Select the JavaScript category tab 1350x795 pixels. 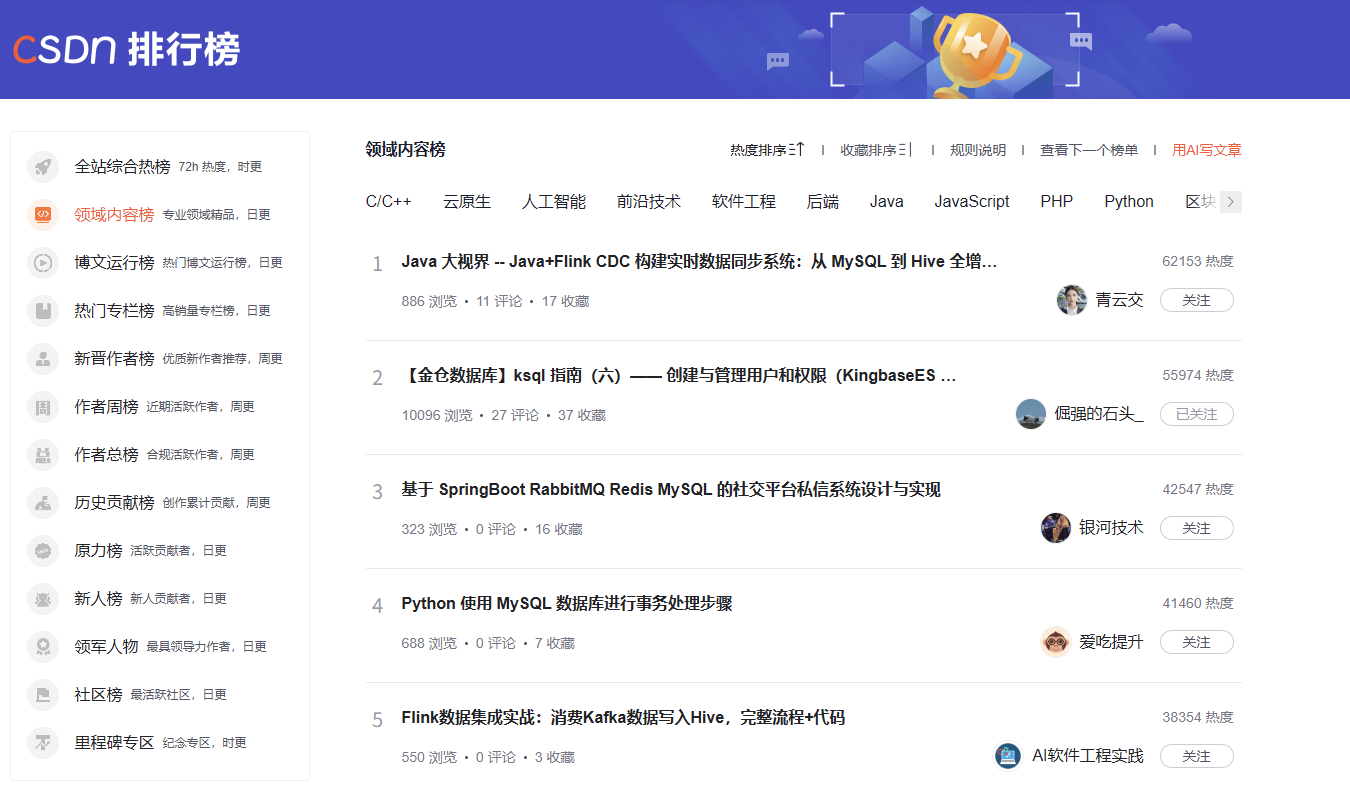click(972, 202)
